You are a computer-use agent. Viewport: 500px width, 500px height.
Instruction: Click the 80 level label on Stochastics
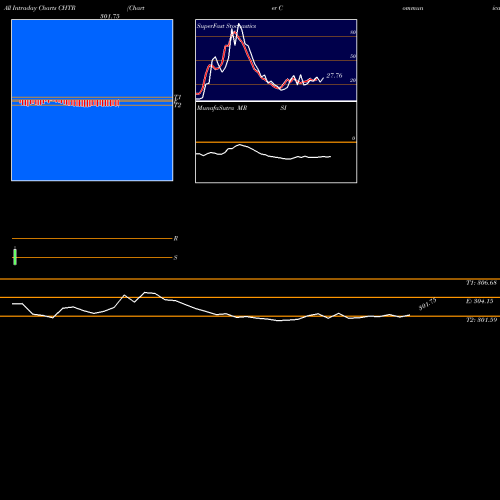point(353,32)
